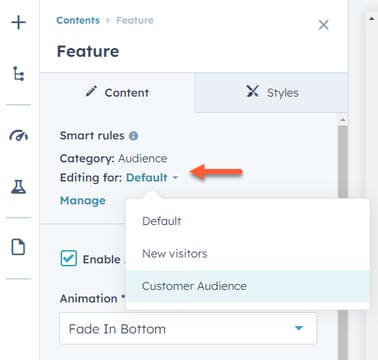Open the page document icon in sidebar

point(18,247)
